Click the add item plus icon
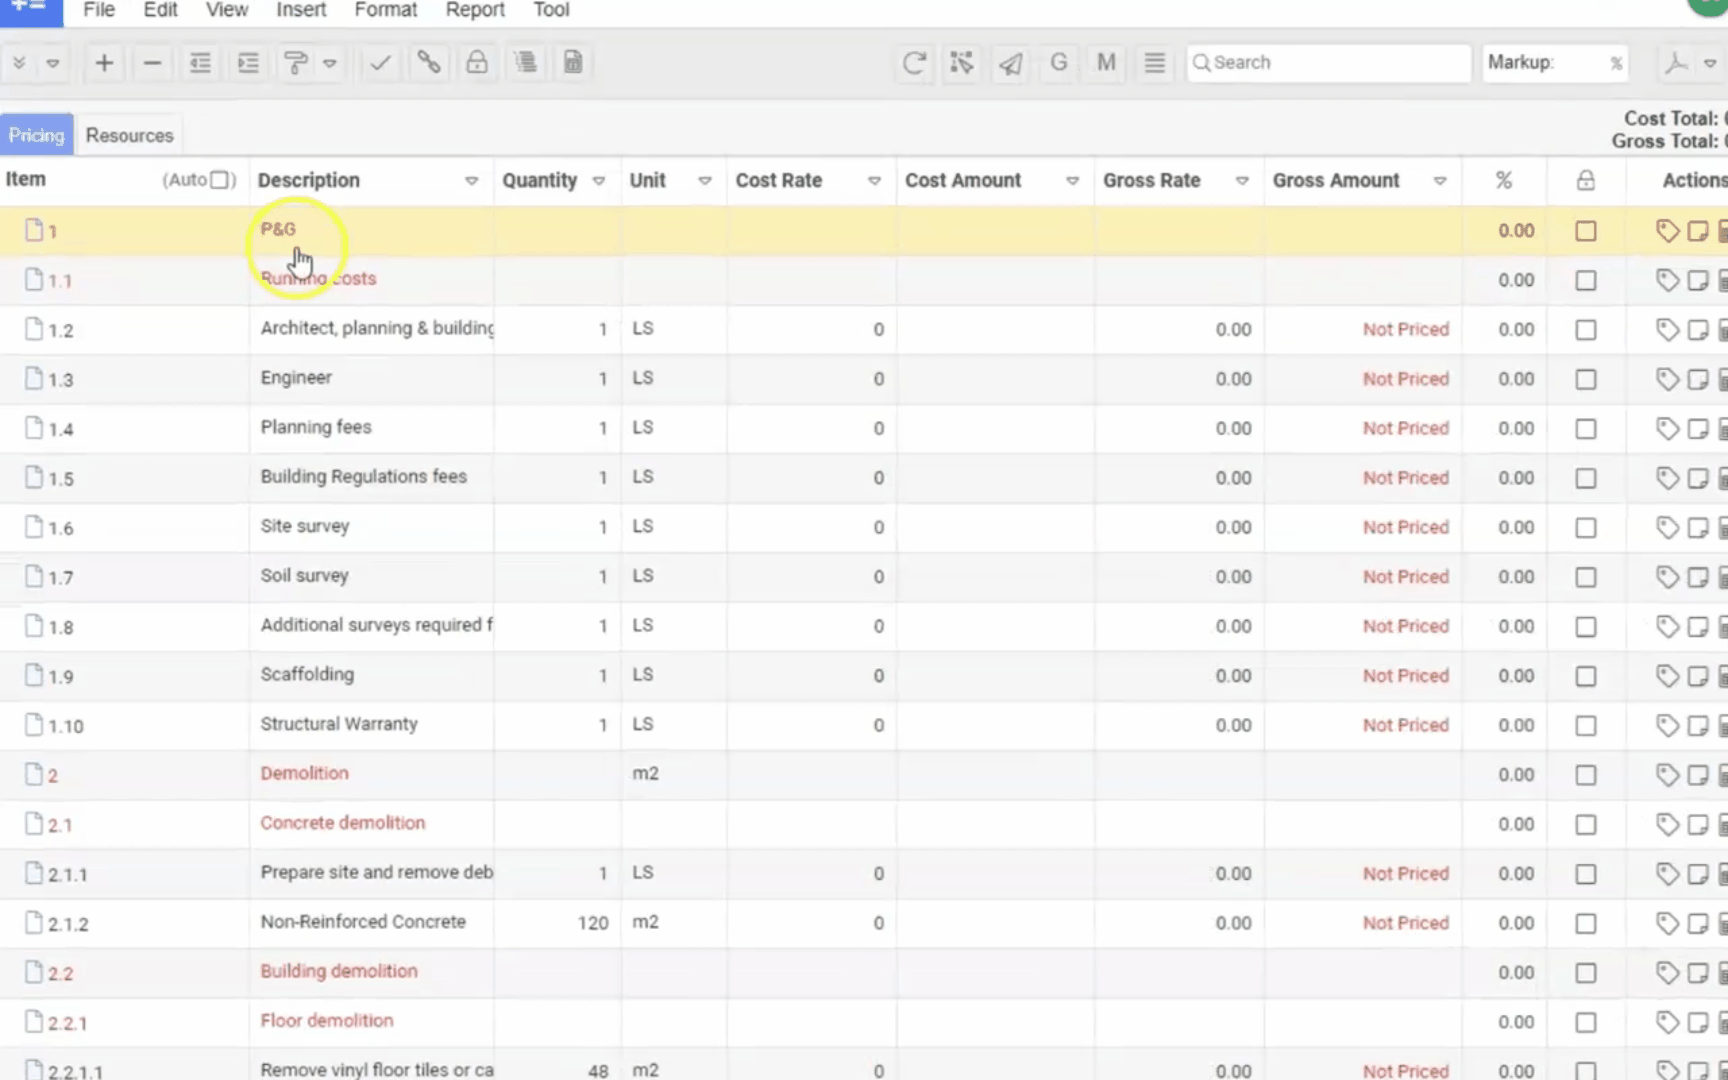Image resolution: width=1728 pixels, height=1080 pixels. coord(104,63)
